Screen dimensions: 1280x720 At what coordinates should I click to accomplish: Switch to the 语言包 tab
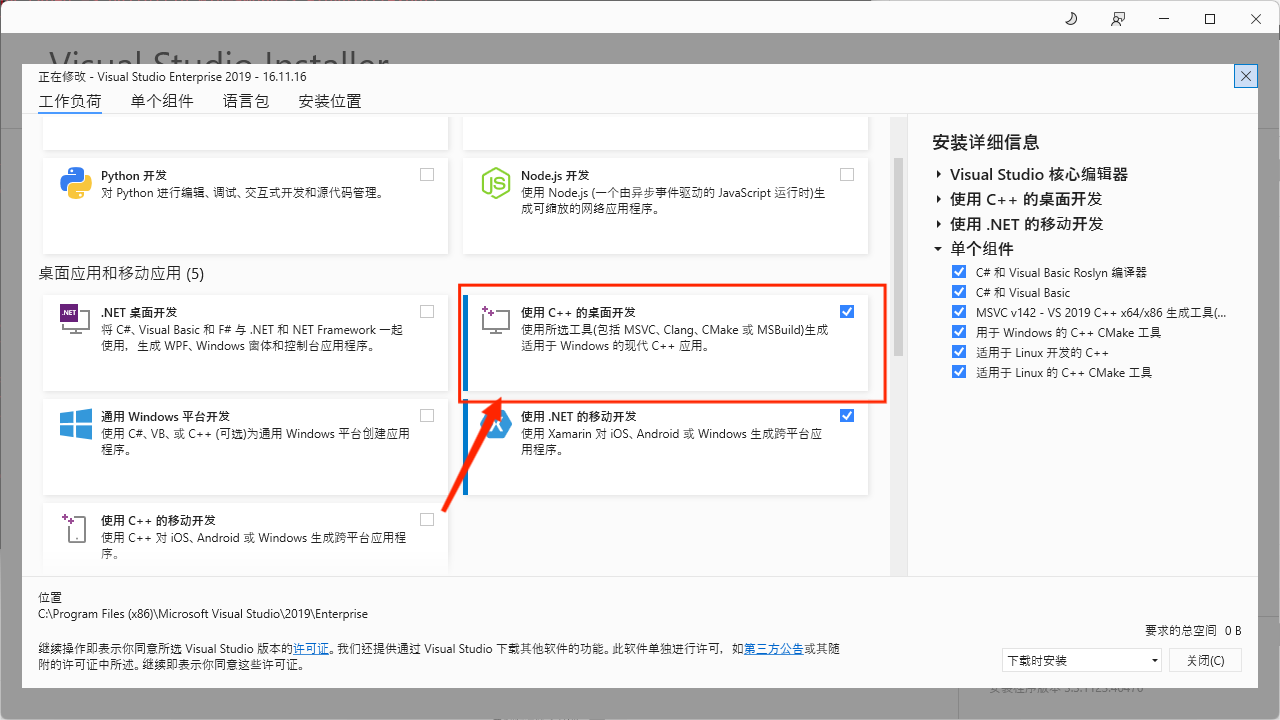(x=246, y=101)
